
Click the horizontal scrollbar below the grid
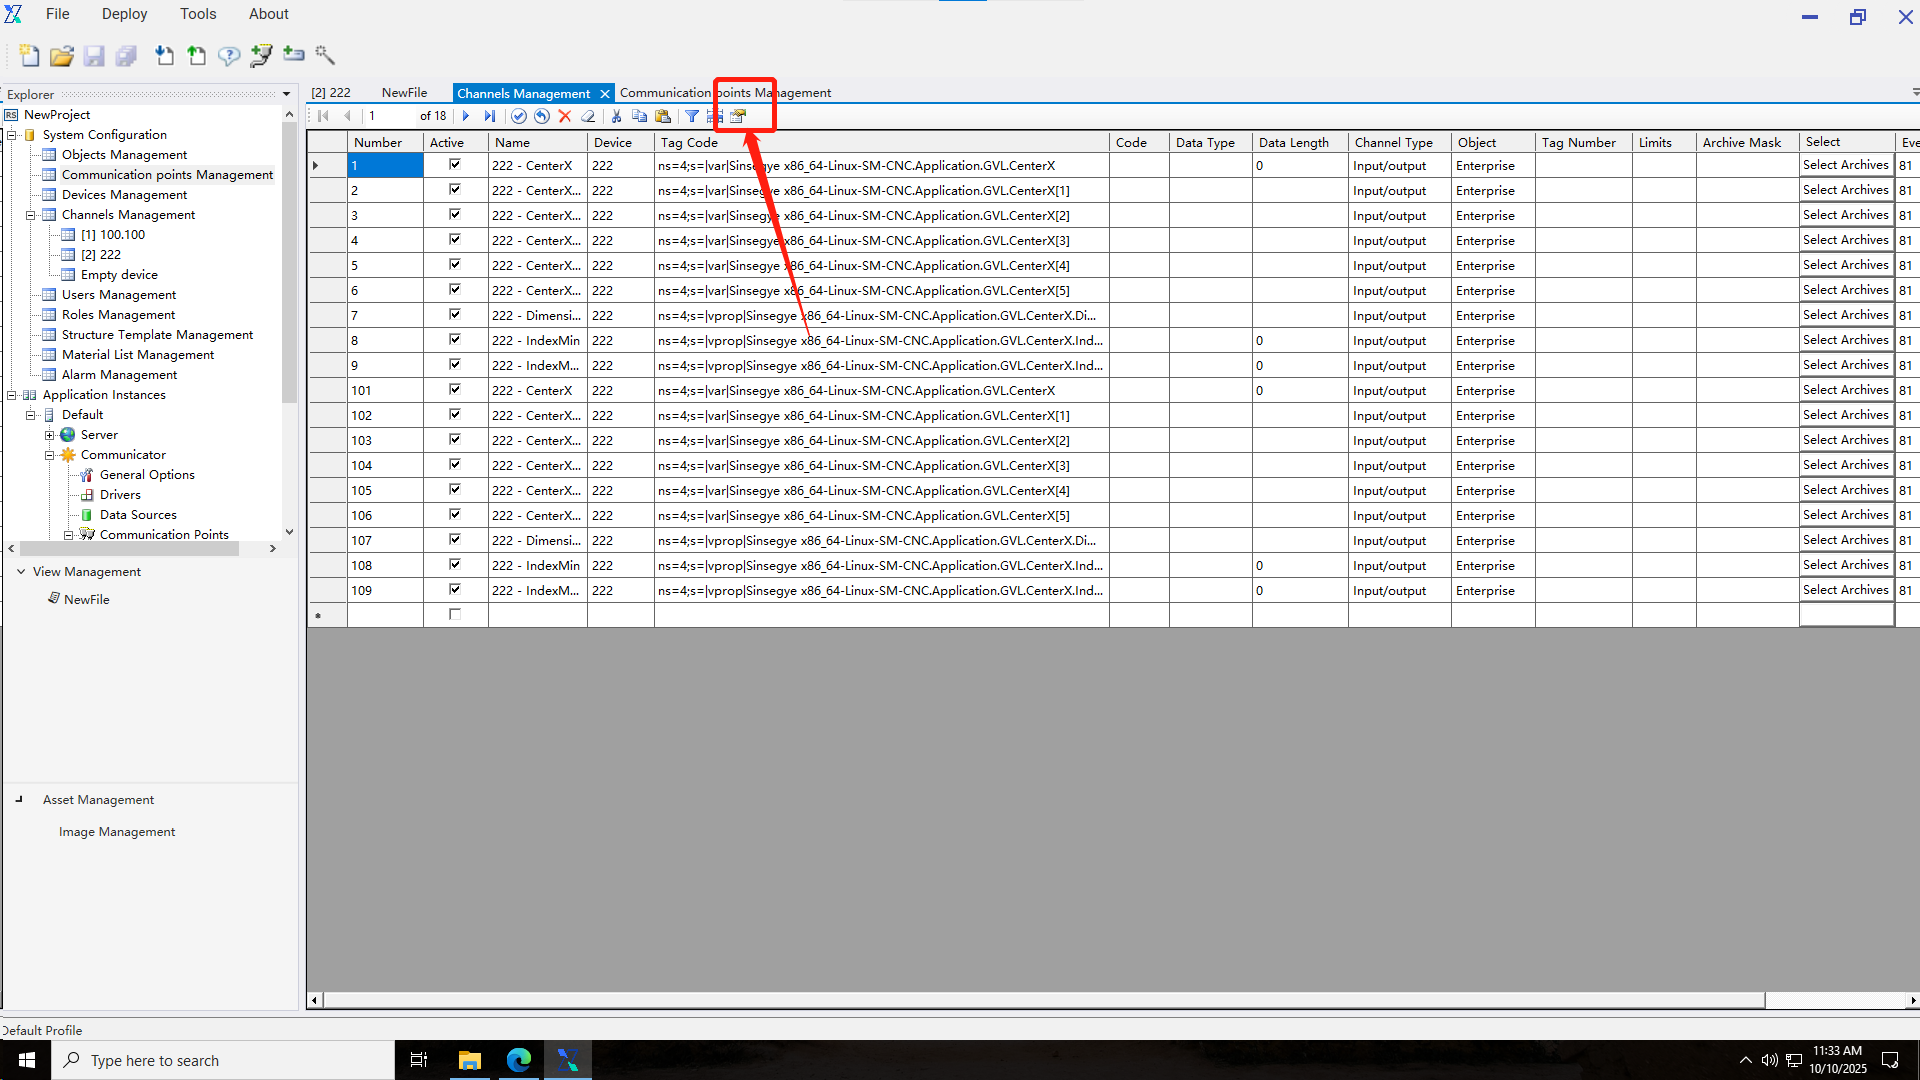click(1040, 1000)
